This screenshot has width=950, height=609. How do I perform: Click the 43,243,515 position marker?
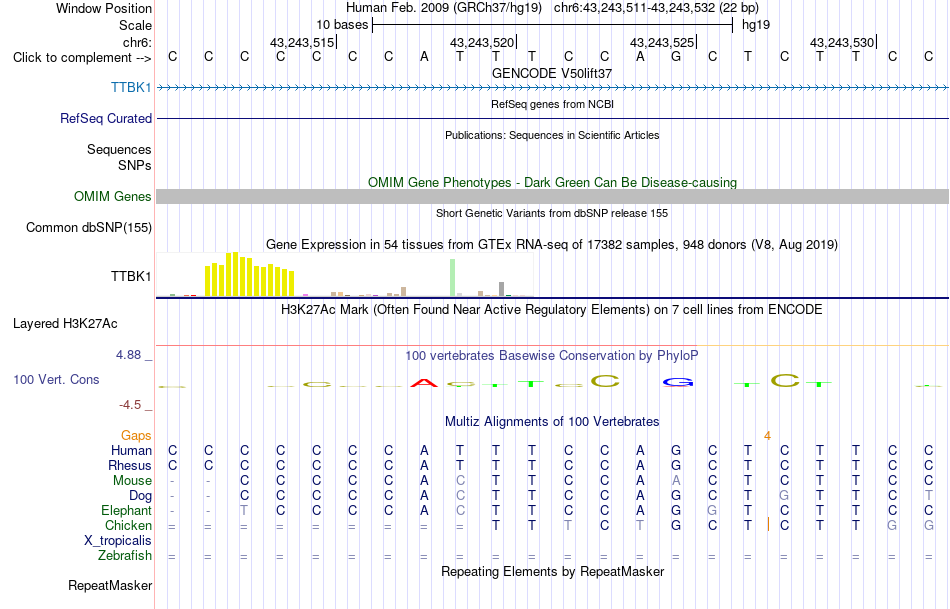coord(302,42)
